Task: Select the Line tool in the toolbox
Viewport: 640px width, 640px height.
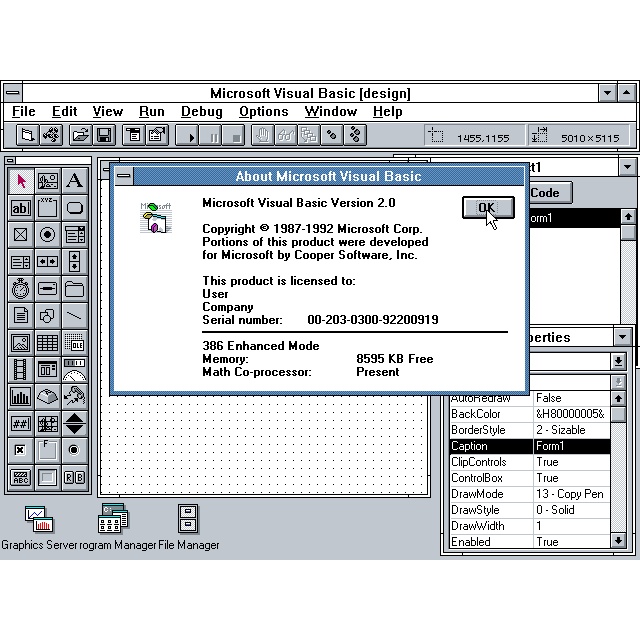Action: pos(75,316)
